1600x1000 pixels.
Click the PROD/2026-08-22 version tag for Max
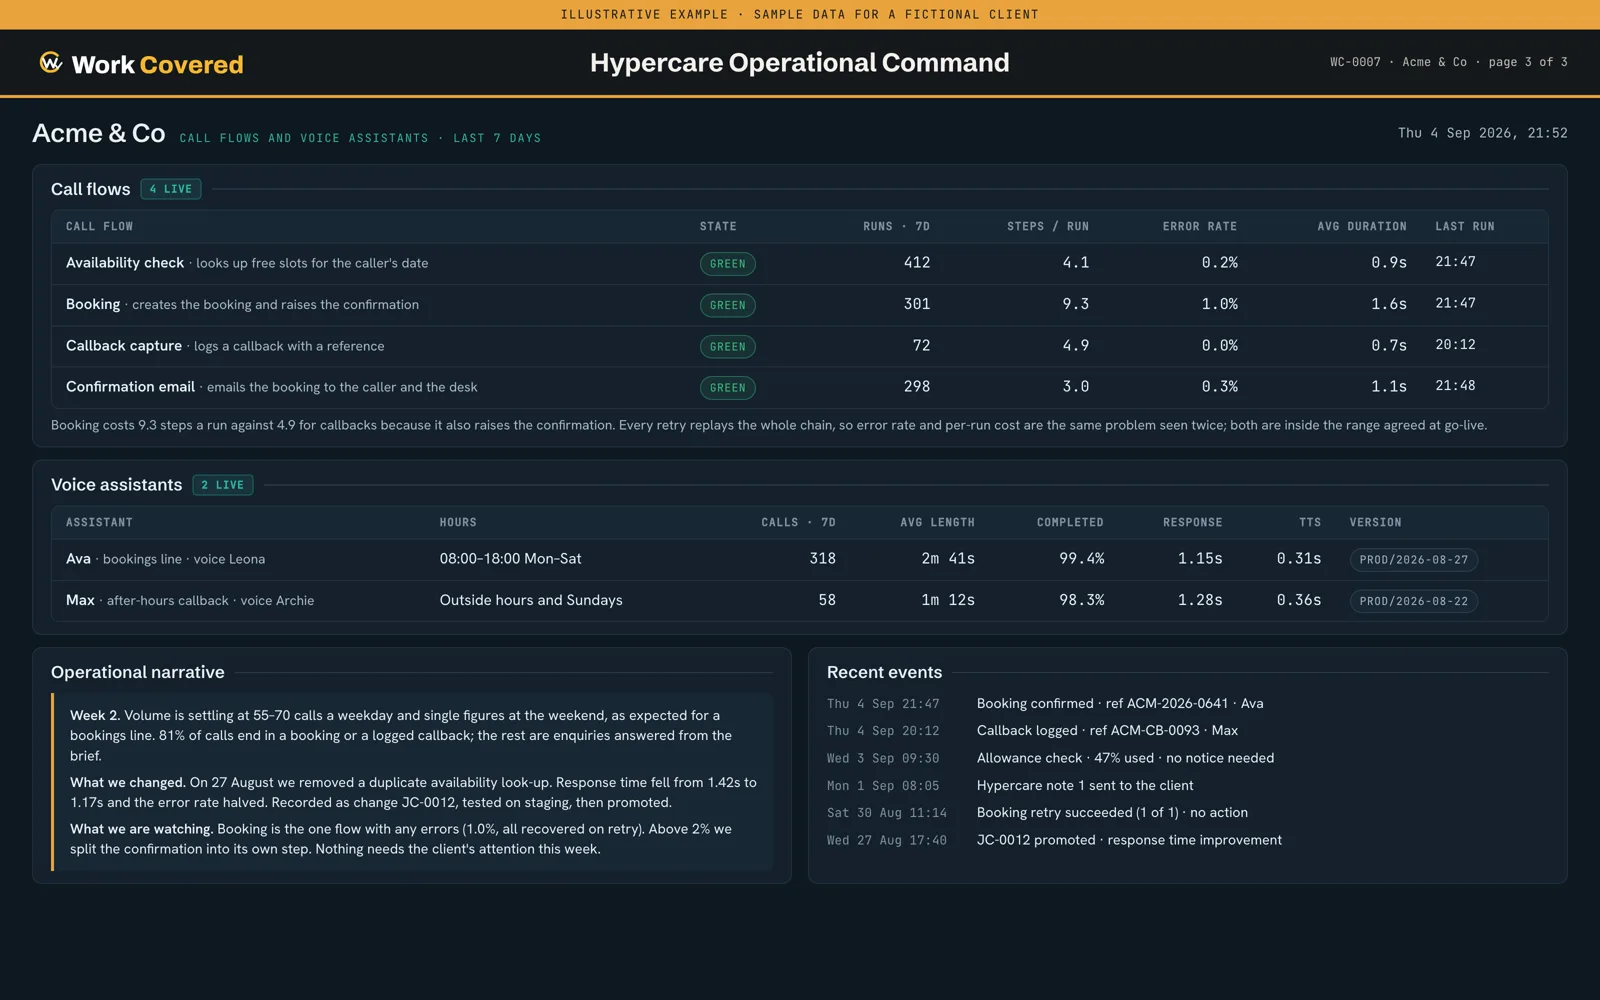click(x=1414, y=601)
